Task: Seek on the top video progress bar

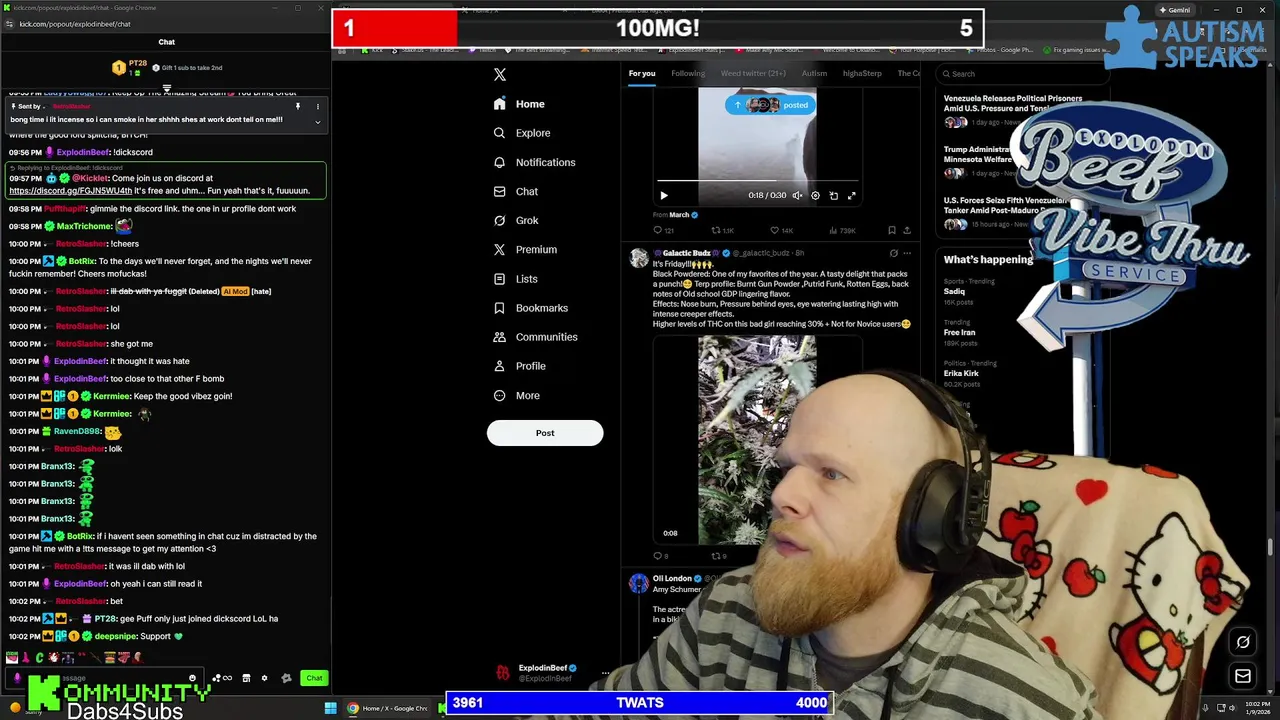Action: [757, 182]
